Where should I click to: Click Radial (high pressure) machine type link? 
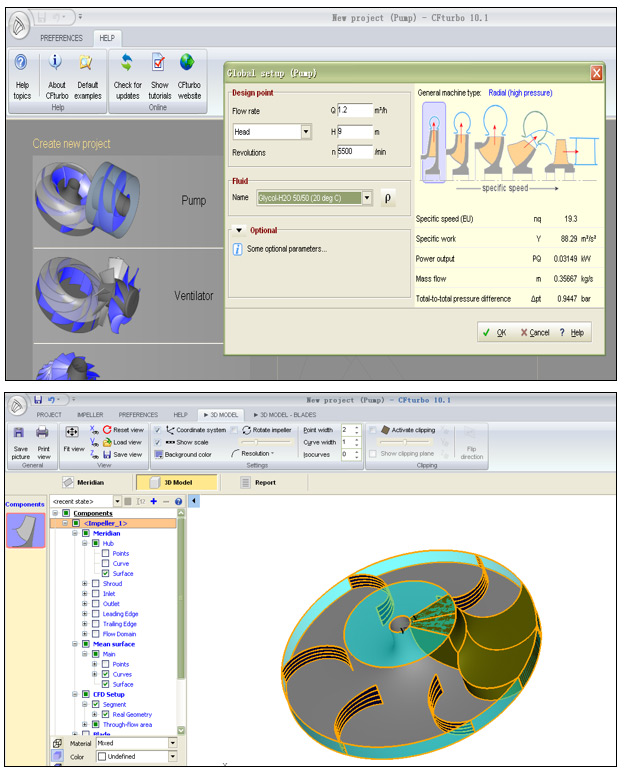coord(520,93)
